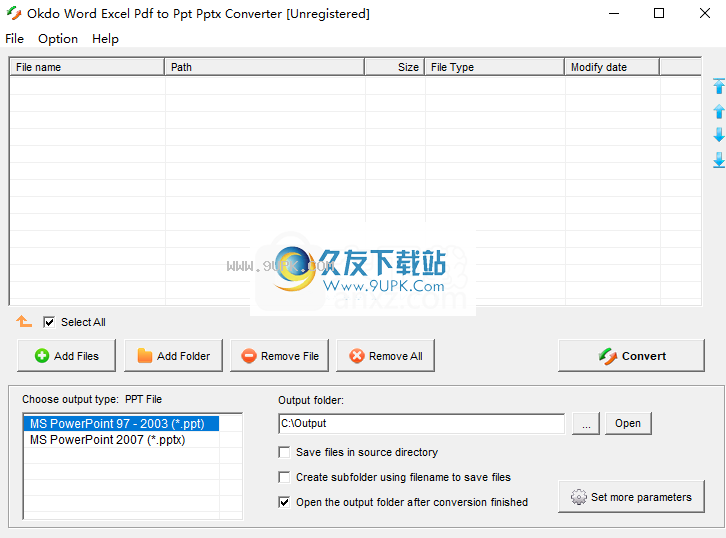Sort by the File name column header

[87, 67]
